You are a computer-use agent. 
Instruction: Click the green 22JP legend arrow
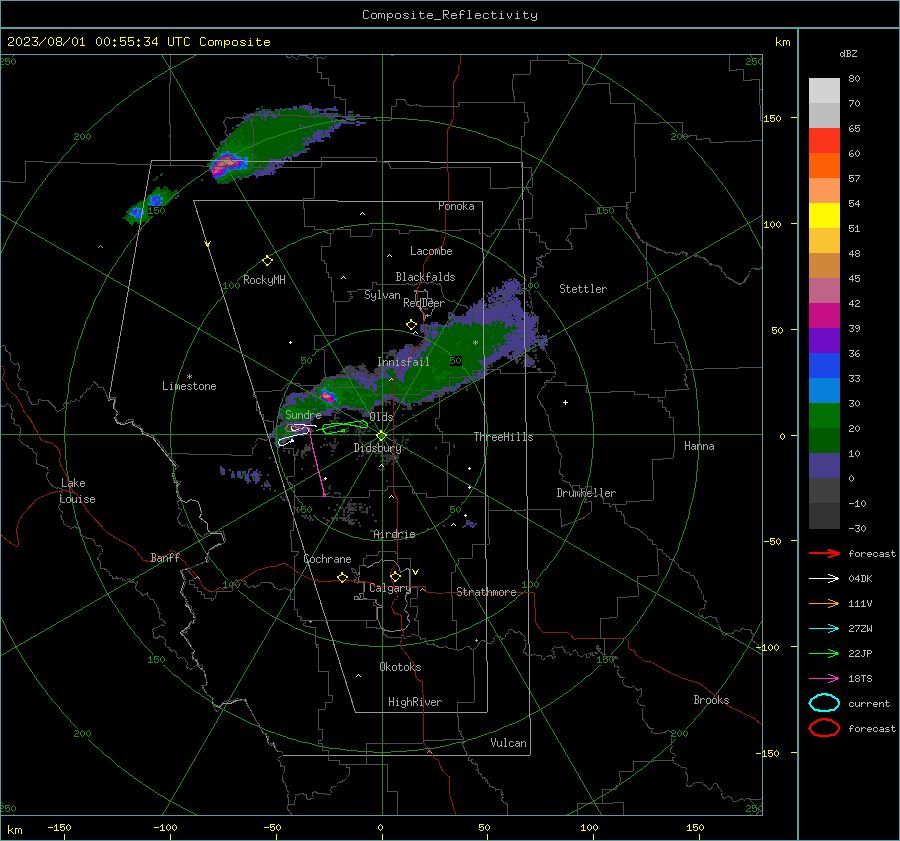click(x=824, y=653)
